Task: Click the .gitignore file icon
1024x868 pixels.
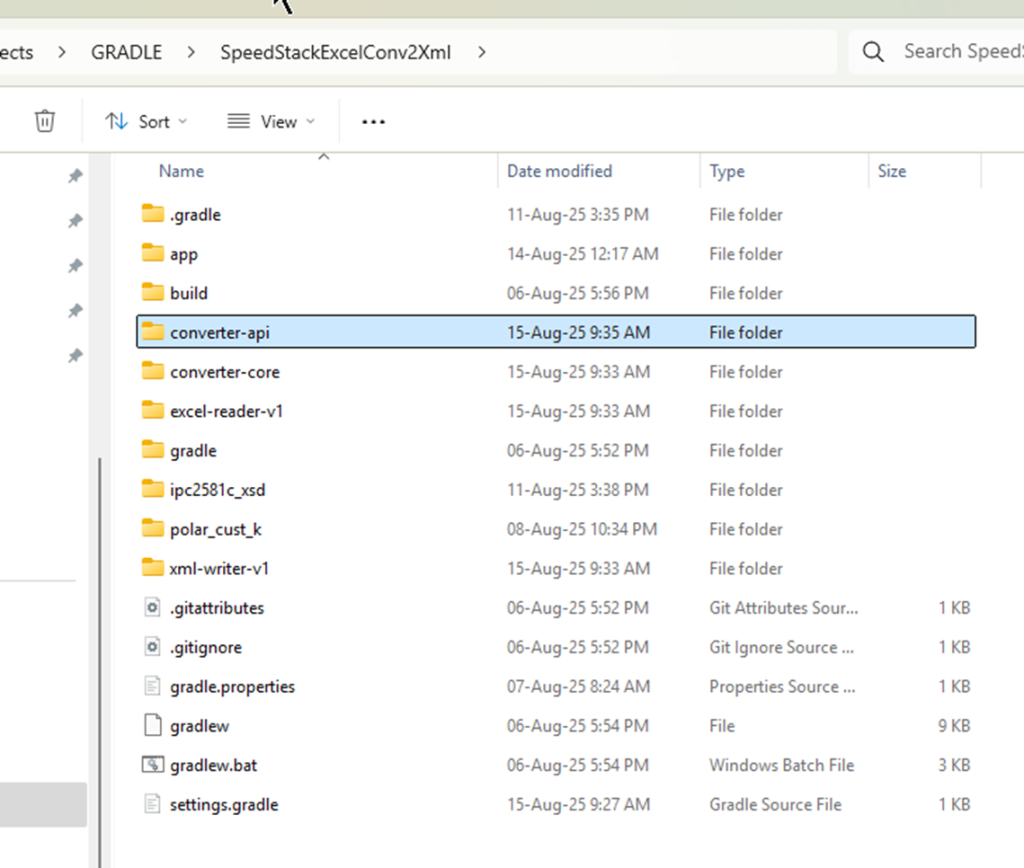Action: click(x=152, y=647)
